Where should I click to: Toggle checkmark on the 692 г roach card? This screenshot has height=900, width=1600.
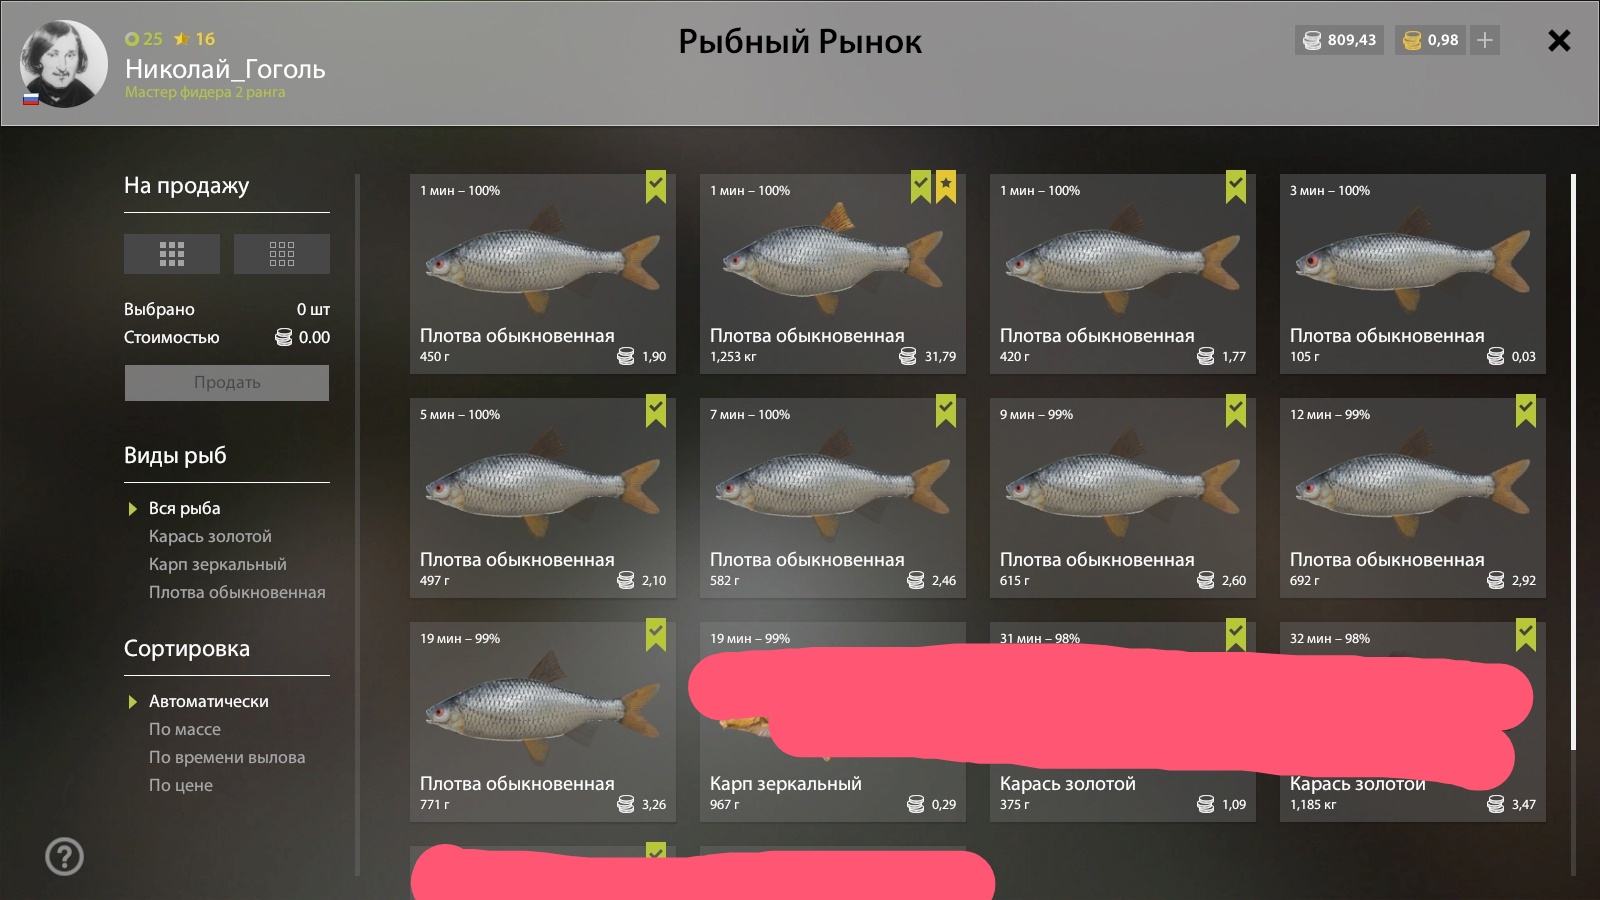tap(1526, 410)
